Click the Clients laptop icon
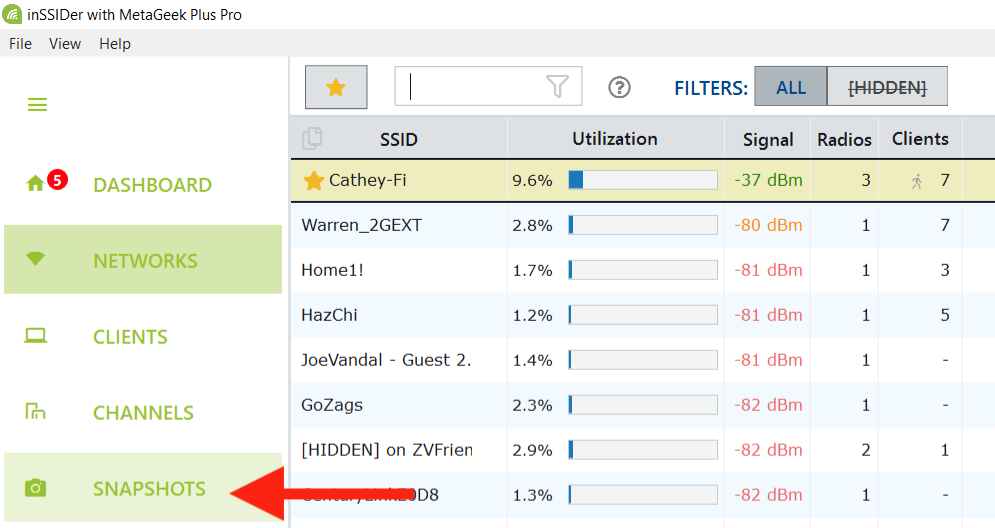The height and width of the screenshot is (528, 995). pos(36,336)
